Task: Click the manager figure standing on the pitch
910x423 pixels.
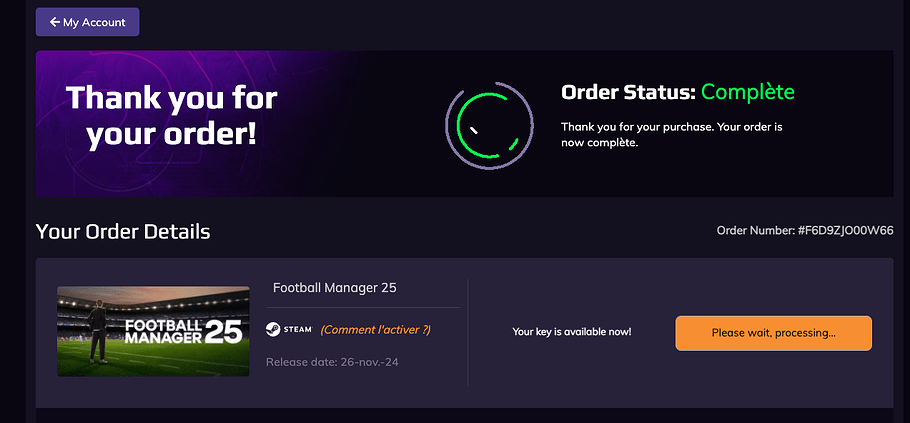Action: coord(98,332)
